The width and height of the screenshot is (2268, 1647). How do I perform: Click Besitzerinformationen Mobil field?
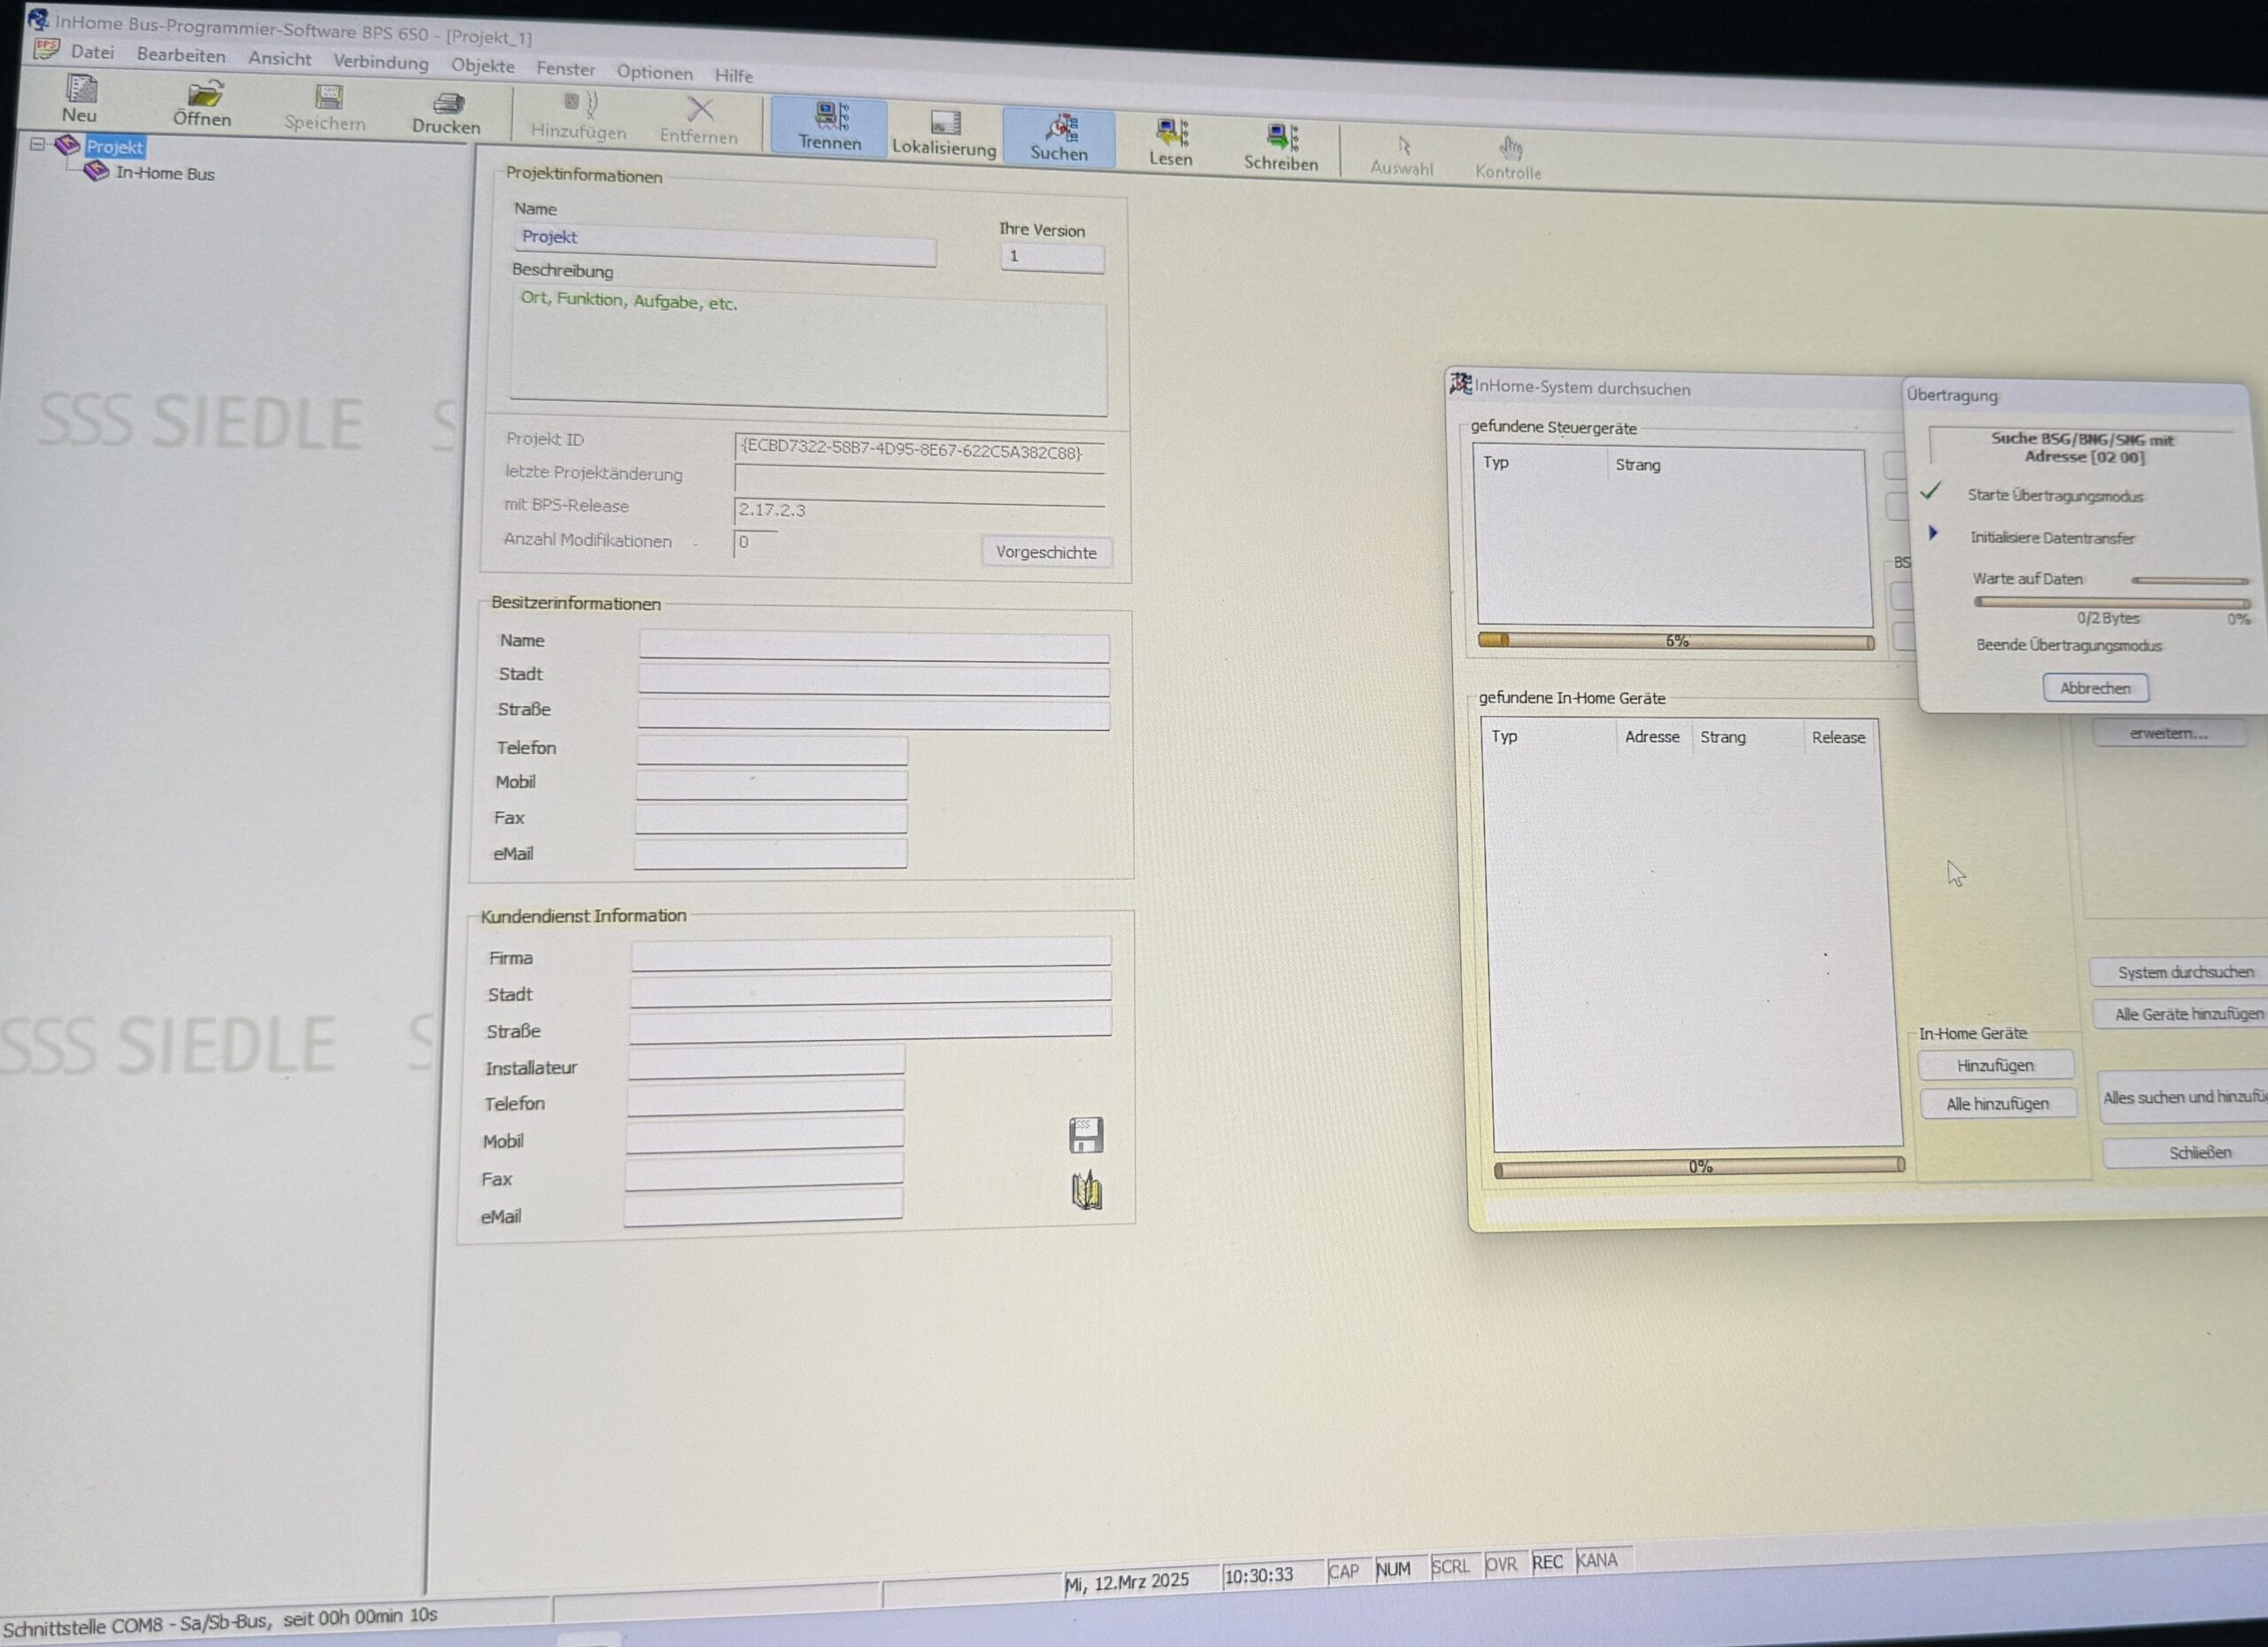click(771, 784)
